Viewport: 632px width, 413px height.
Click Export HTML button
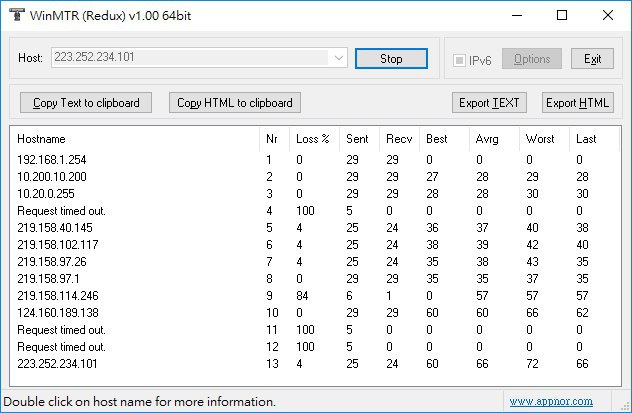point(577,102)
